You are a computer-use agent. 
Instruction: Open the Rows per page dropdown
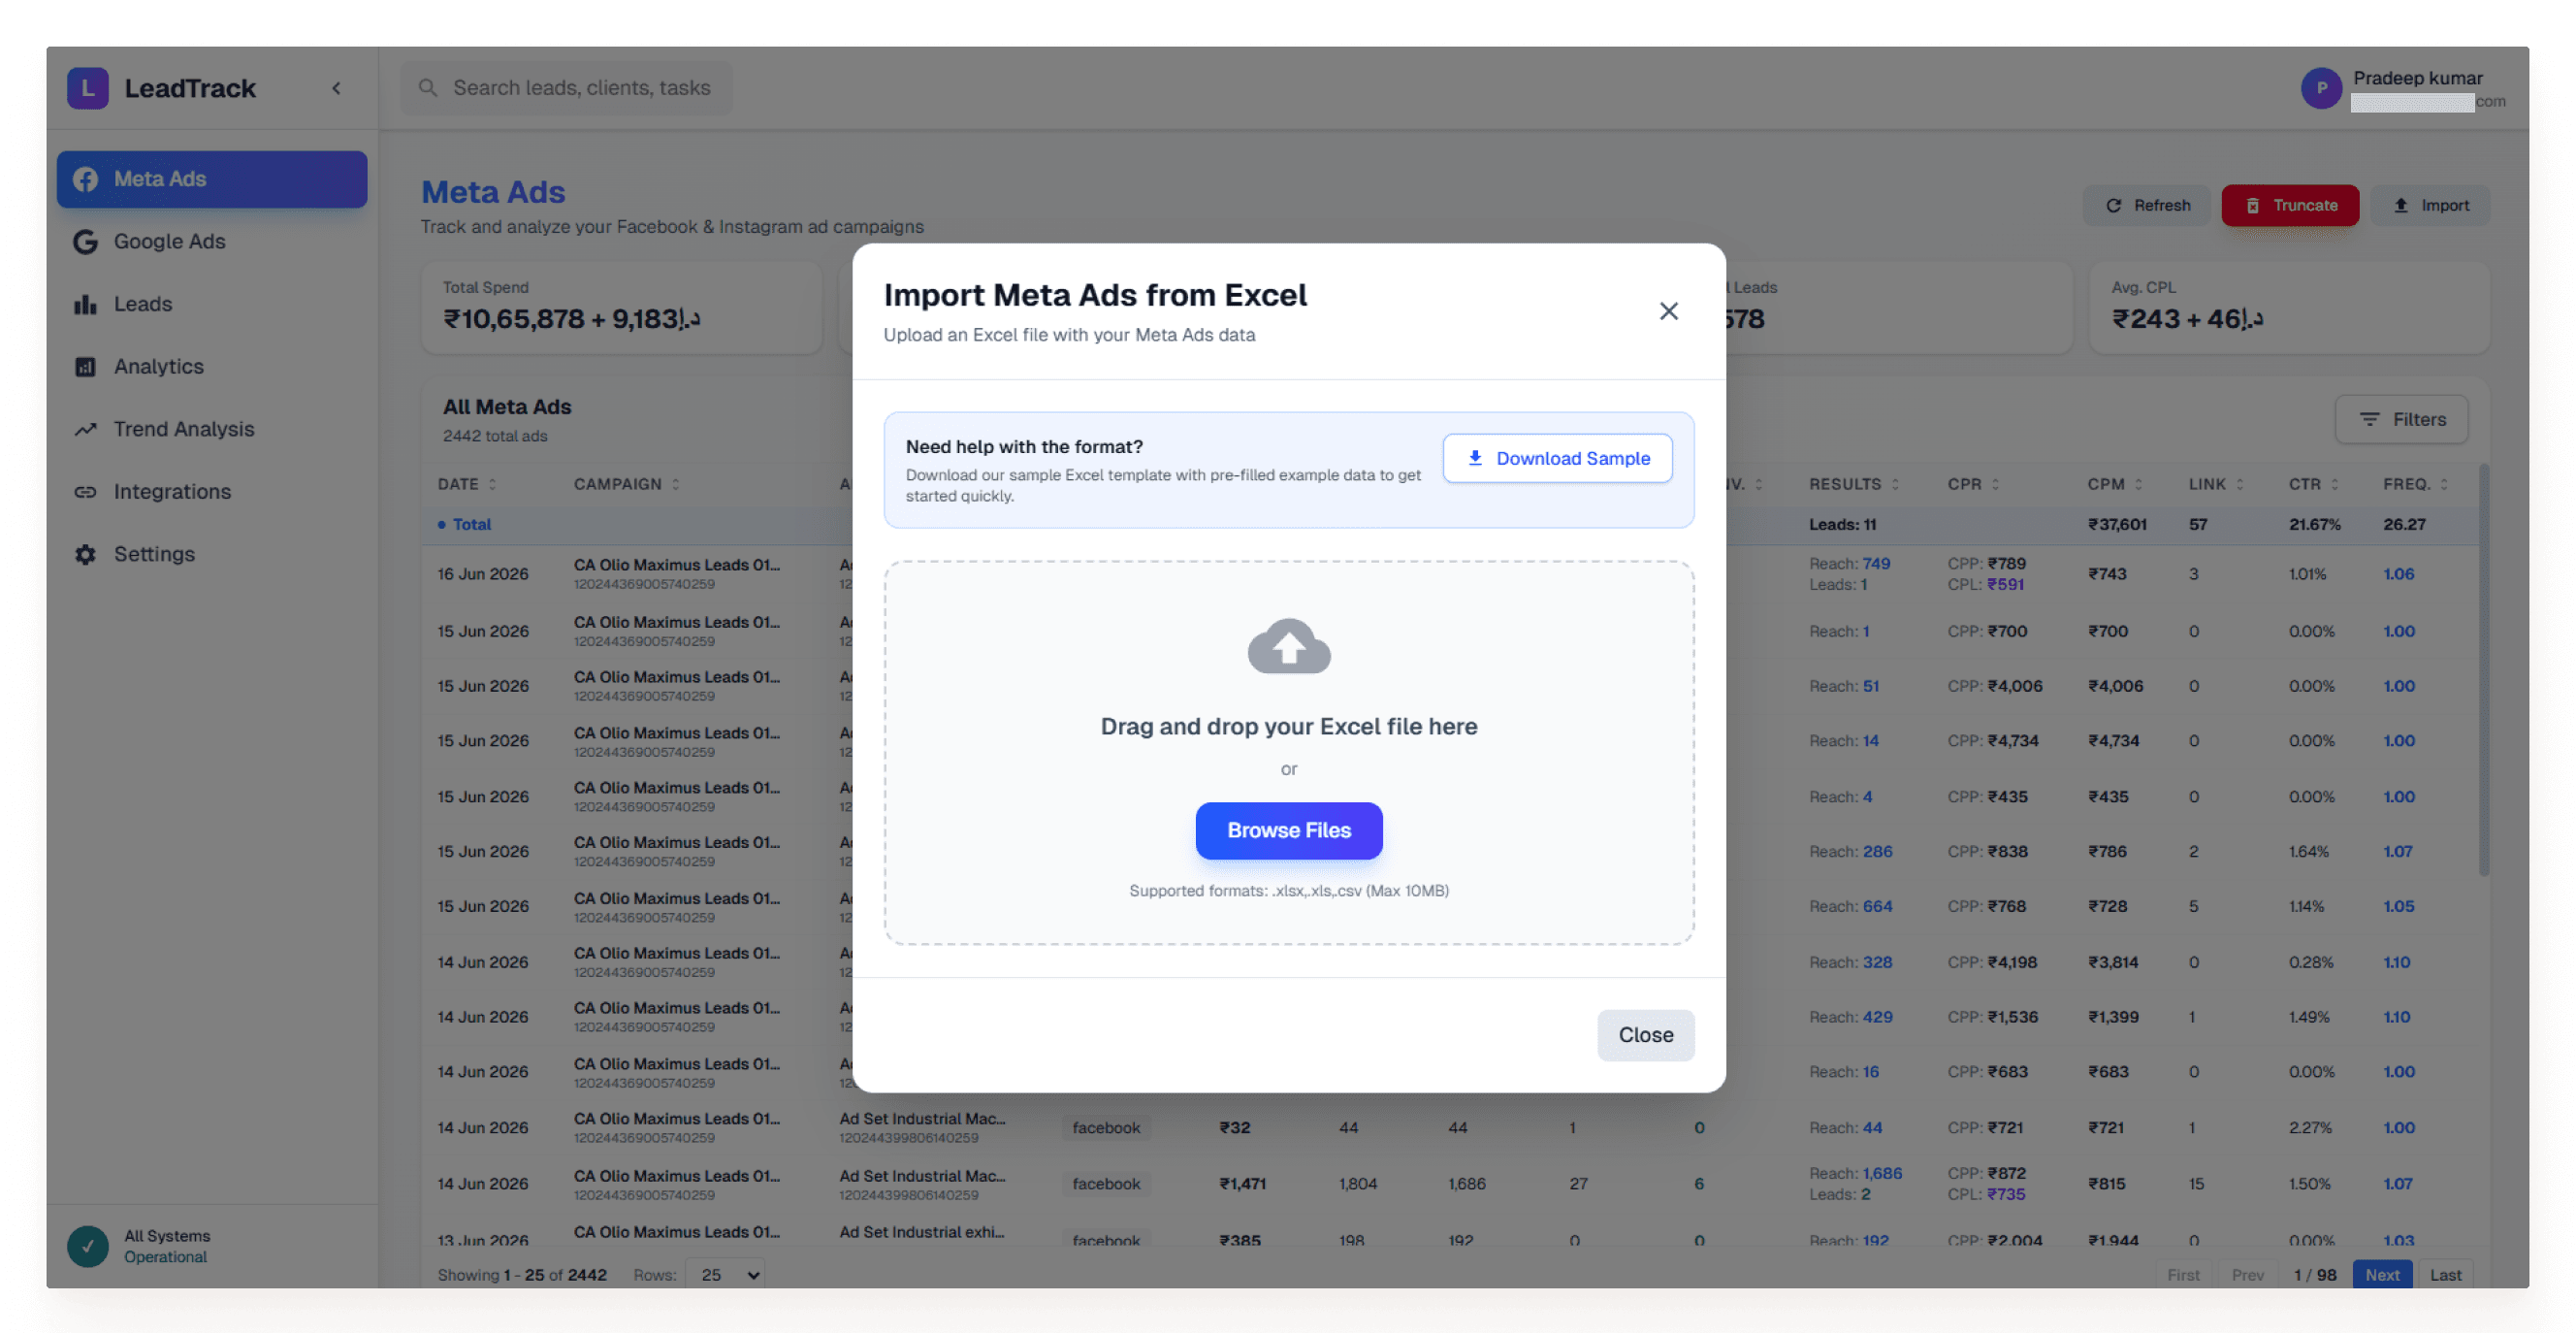(x=727, y=1274)
